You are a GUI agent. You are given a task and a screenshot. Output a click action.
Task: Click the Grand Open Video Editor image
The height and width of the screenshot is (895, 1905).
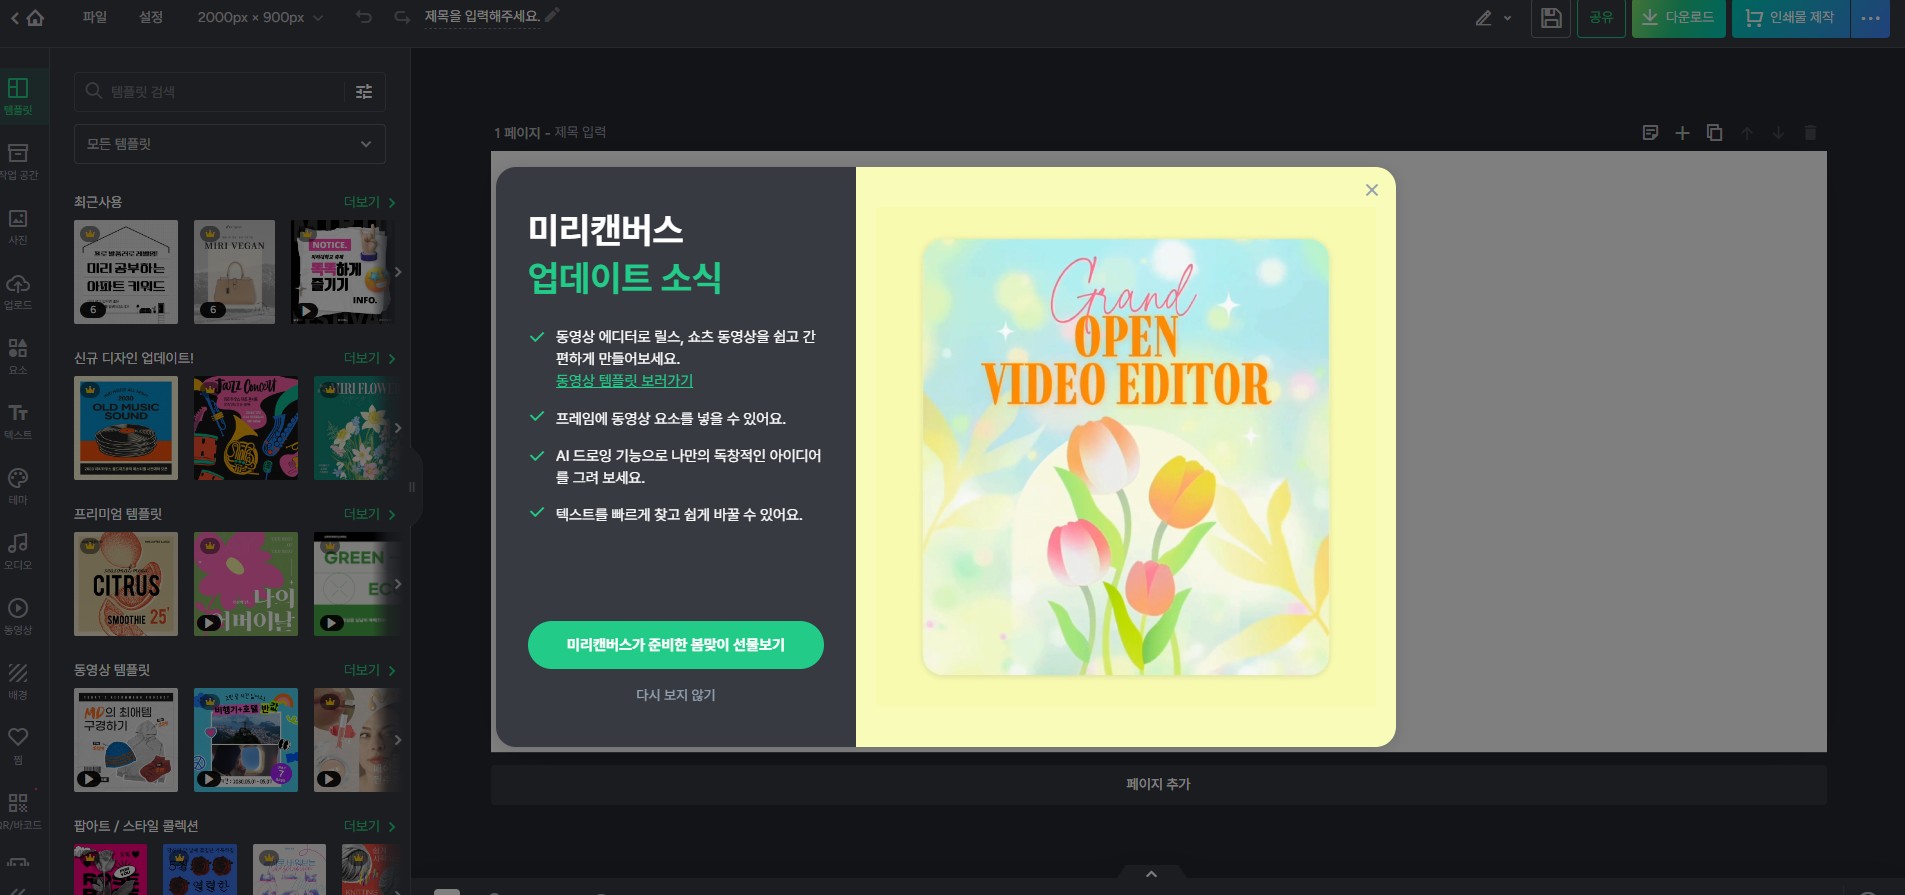click(x=1126, y=457)
